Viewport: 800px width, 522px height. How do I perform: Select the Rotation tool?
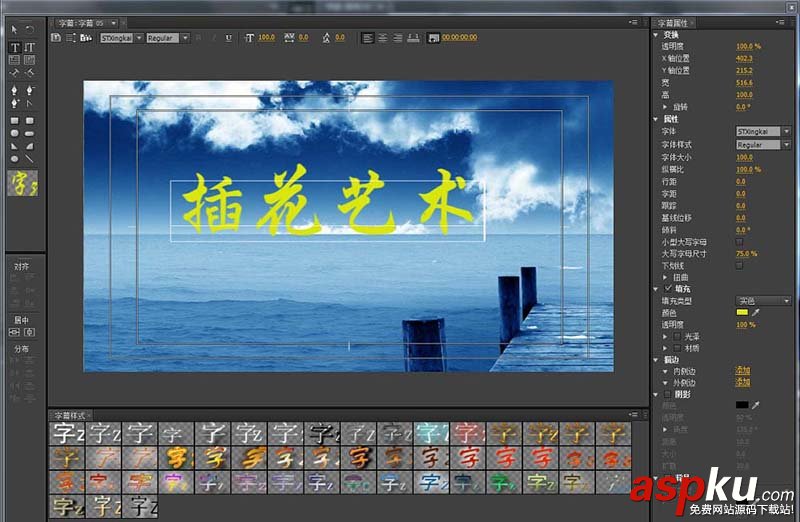click(x=30, y=30)
